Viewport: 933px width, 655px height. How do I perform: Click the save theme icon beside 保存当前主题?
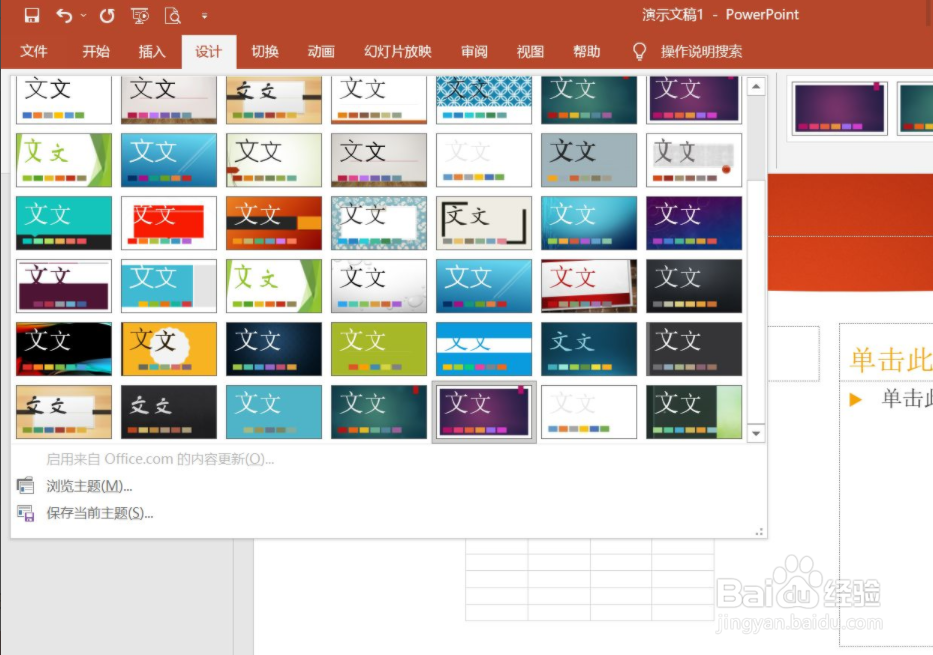25,513
